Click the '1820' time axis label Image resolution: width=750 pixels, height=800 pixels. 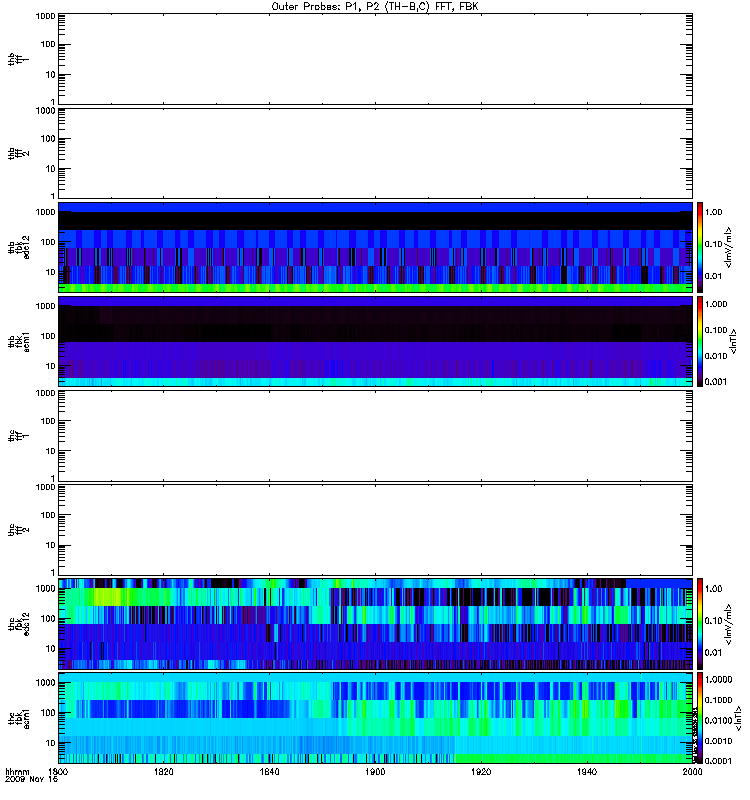(x=164, y=771)
